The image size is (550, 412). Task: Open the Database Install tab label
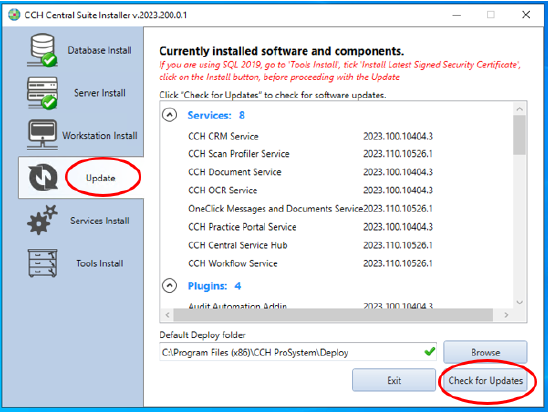point(100,50)
